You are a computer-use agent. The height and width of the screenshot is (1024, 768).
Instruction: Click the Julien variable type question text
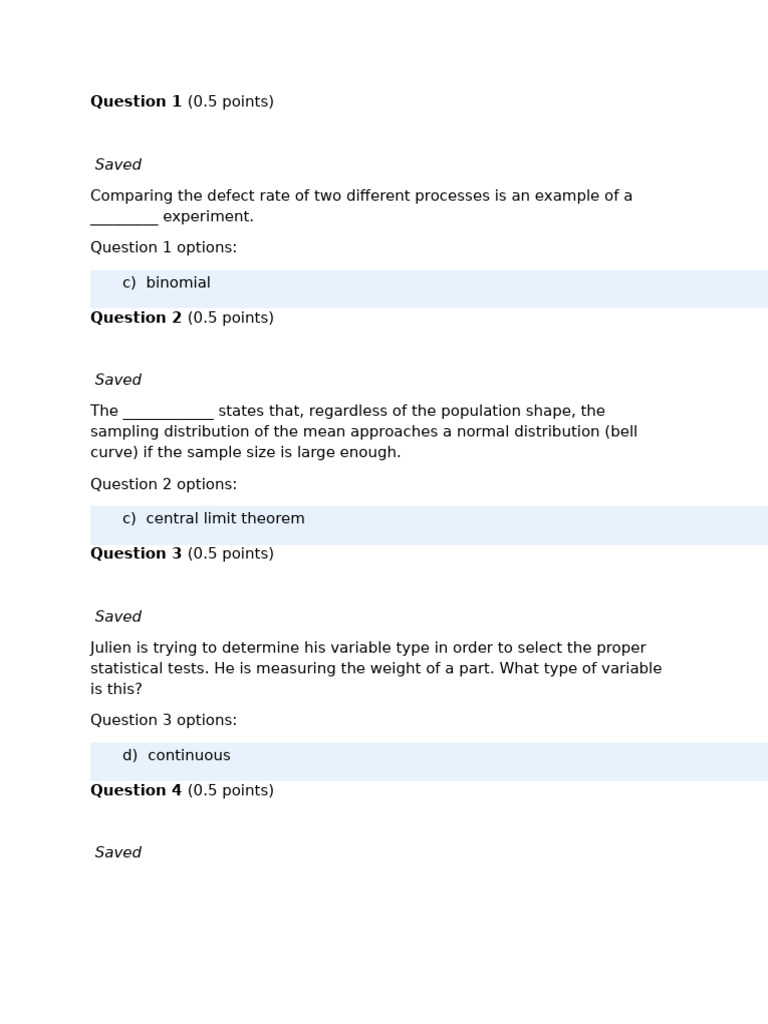click(x=376, y=668)
